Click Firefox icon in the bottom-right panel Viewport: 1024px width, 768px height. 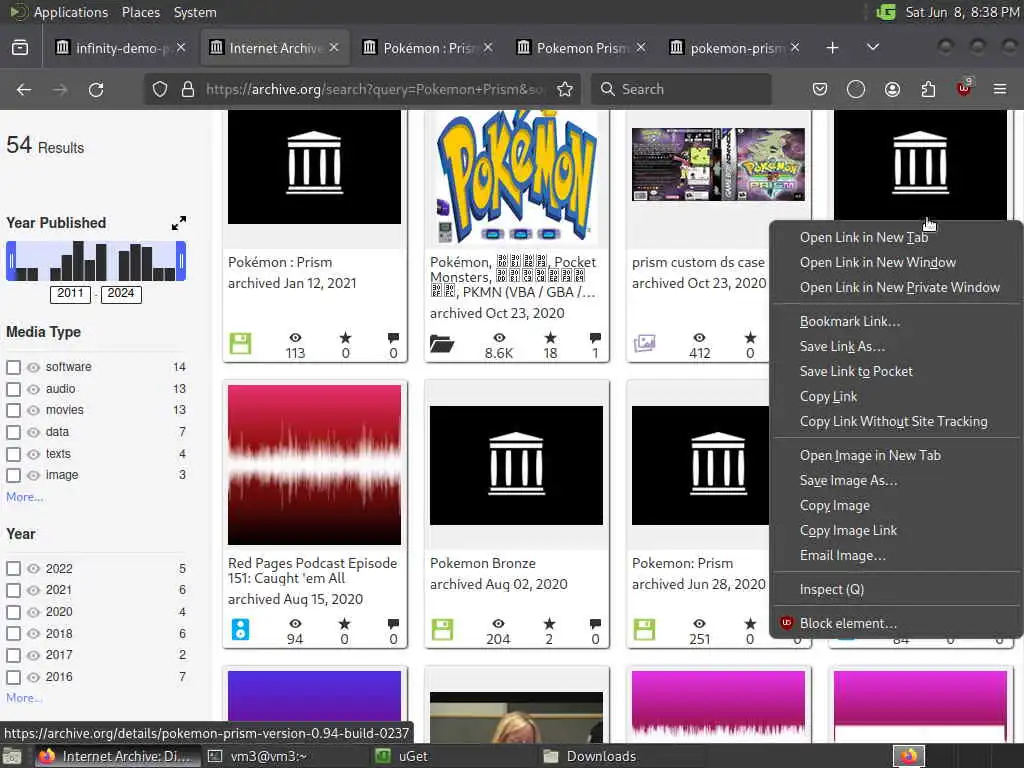(909, 756)
